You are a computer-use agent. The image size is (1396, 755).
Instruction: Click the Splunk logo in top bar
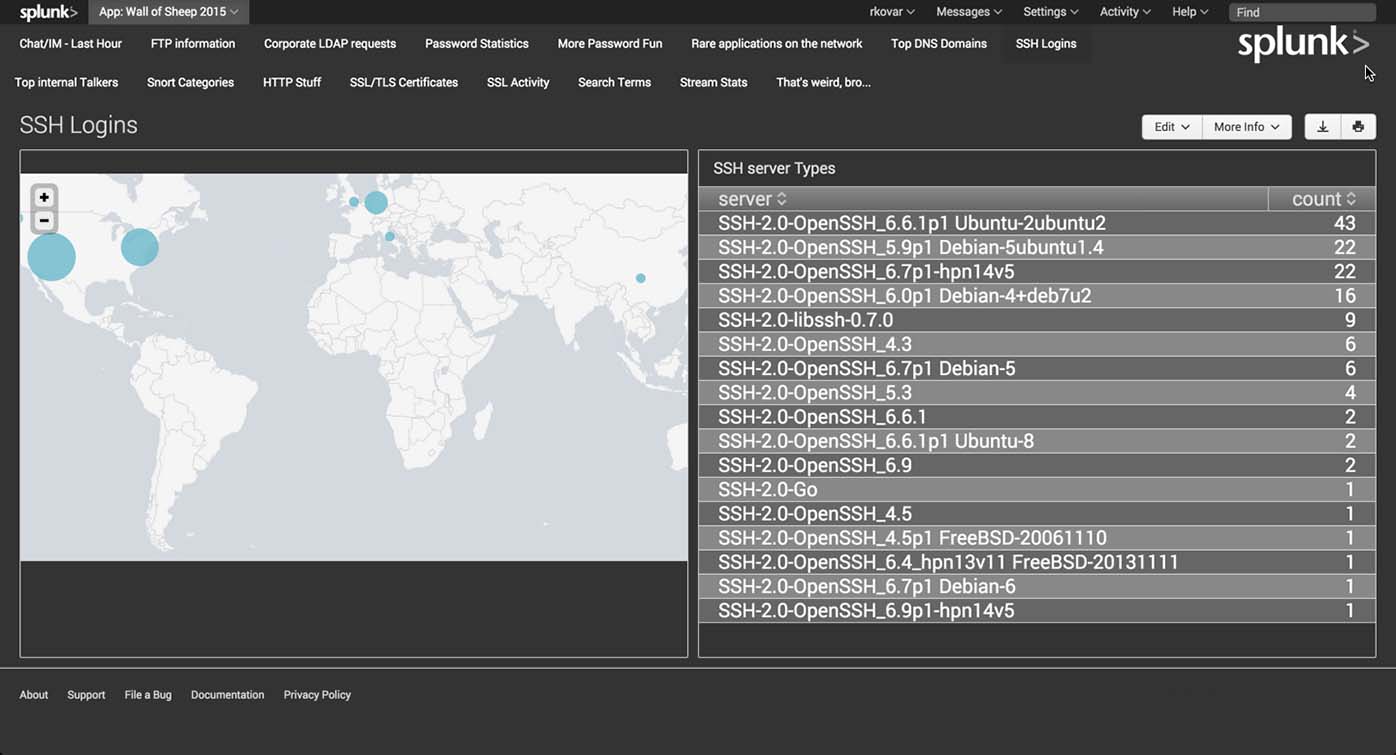48,12
